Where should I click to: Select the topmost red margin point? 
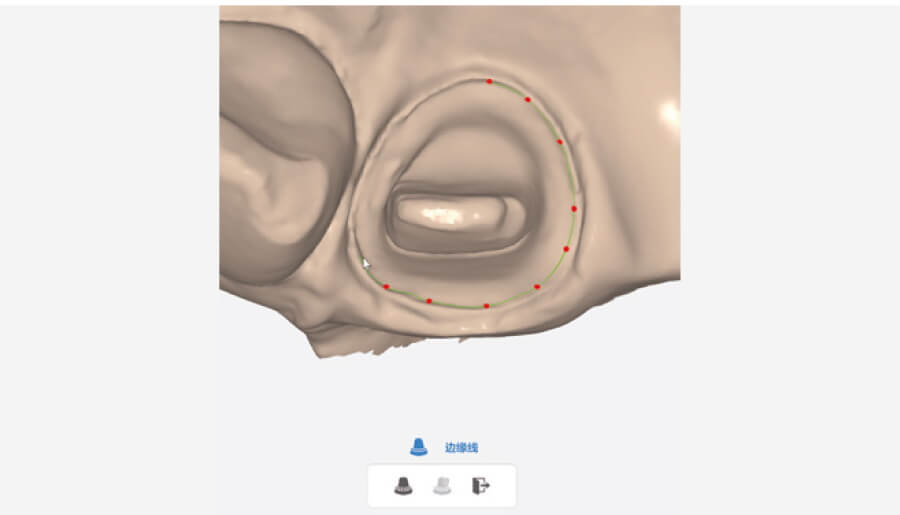489,82
